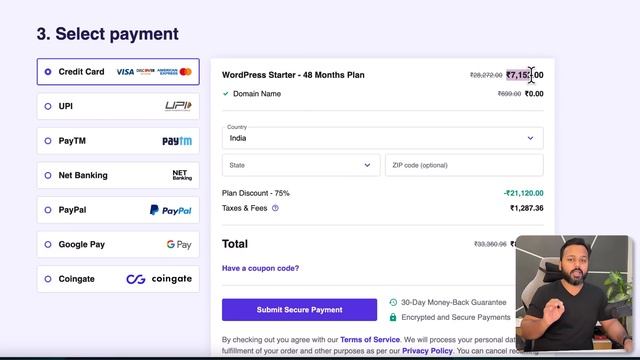Click the Net Banking logo
This screenshot has height=360, width=640.
pos(182,175)
